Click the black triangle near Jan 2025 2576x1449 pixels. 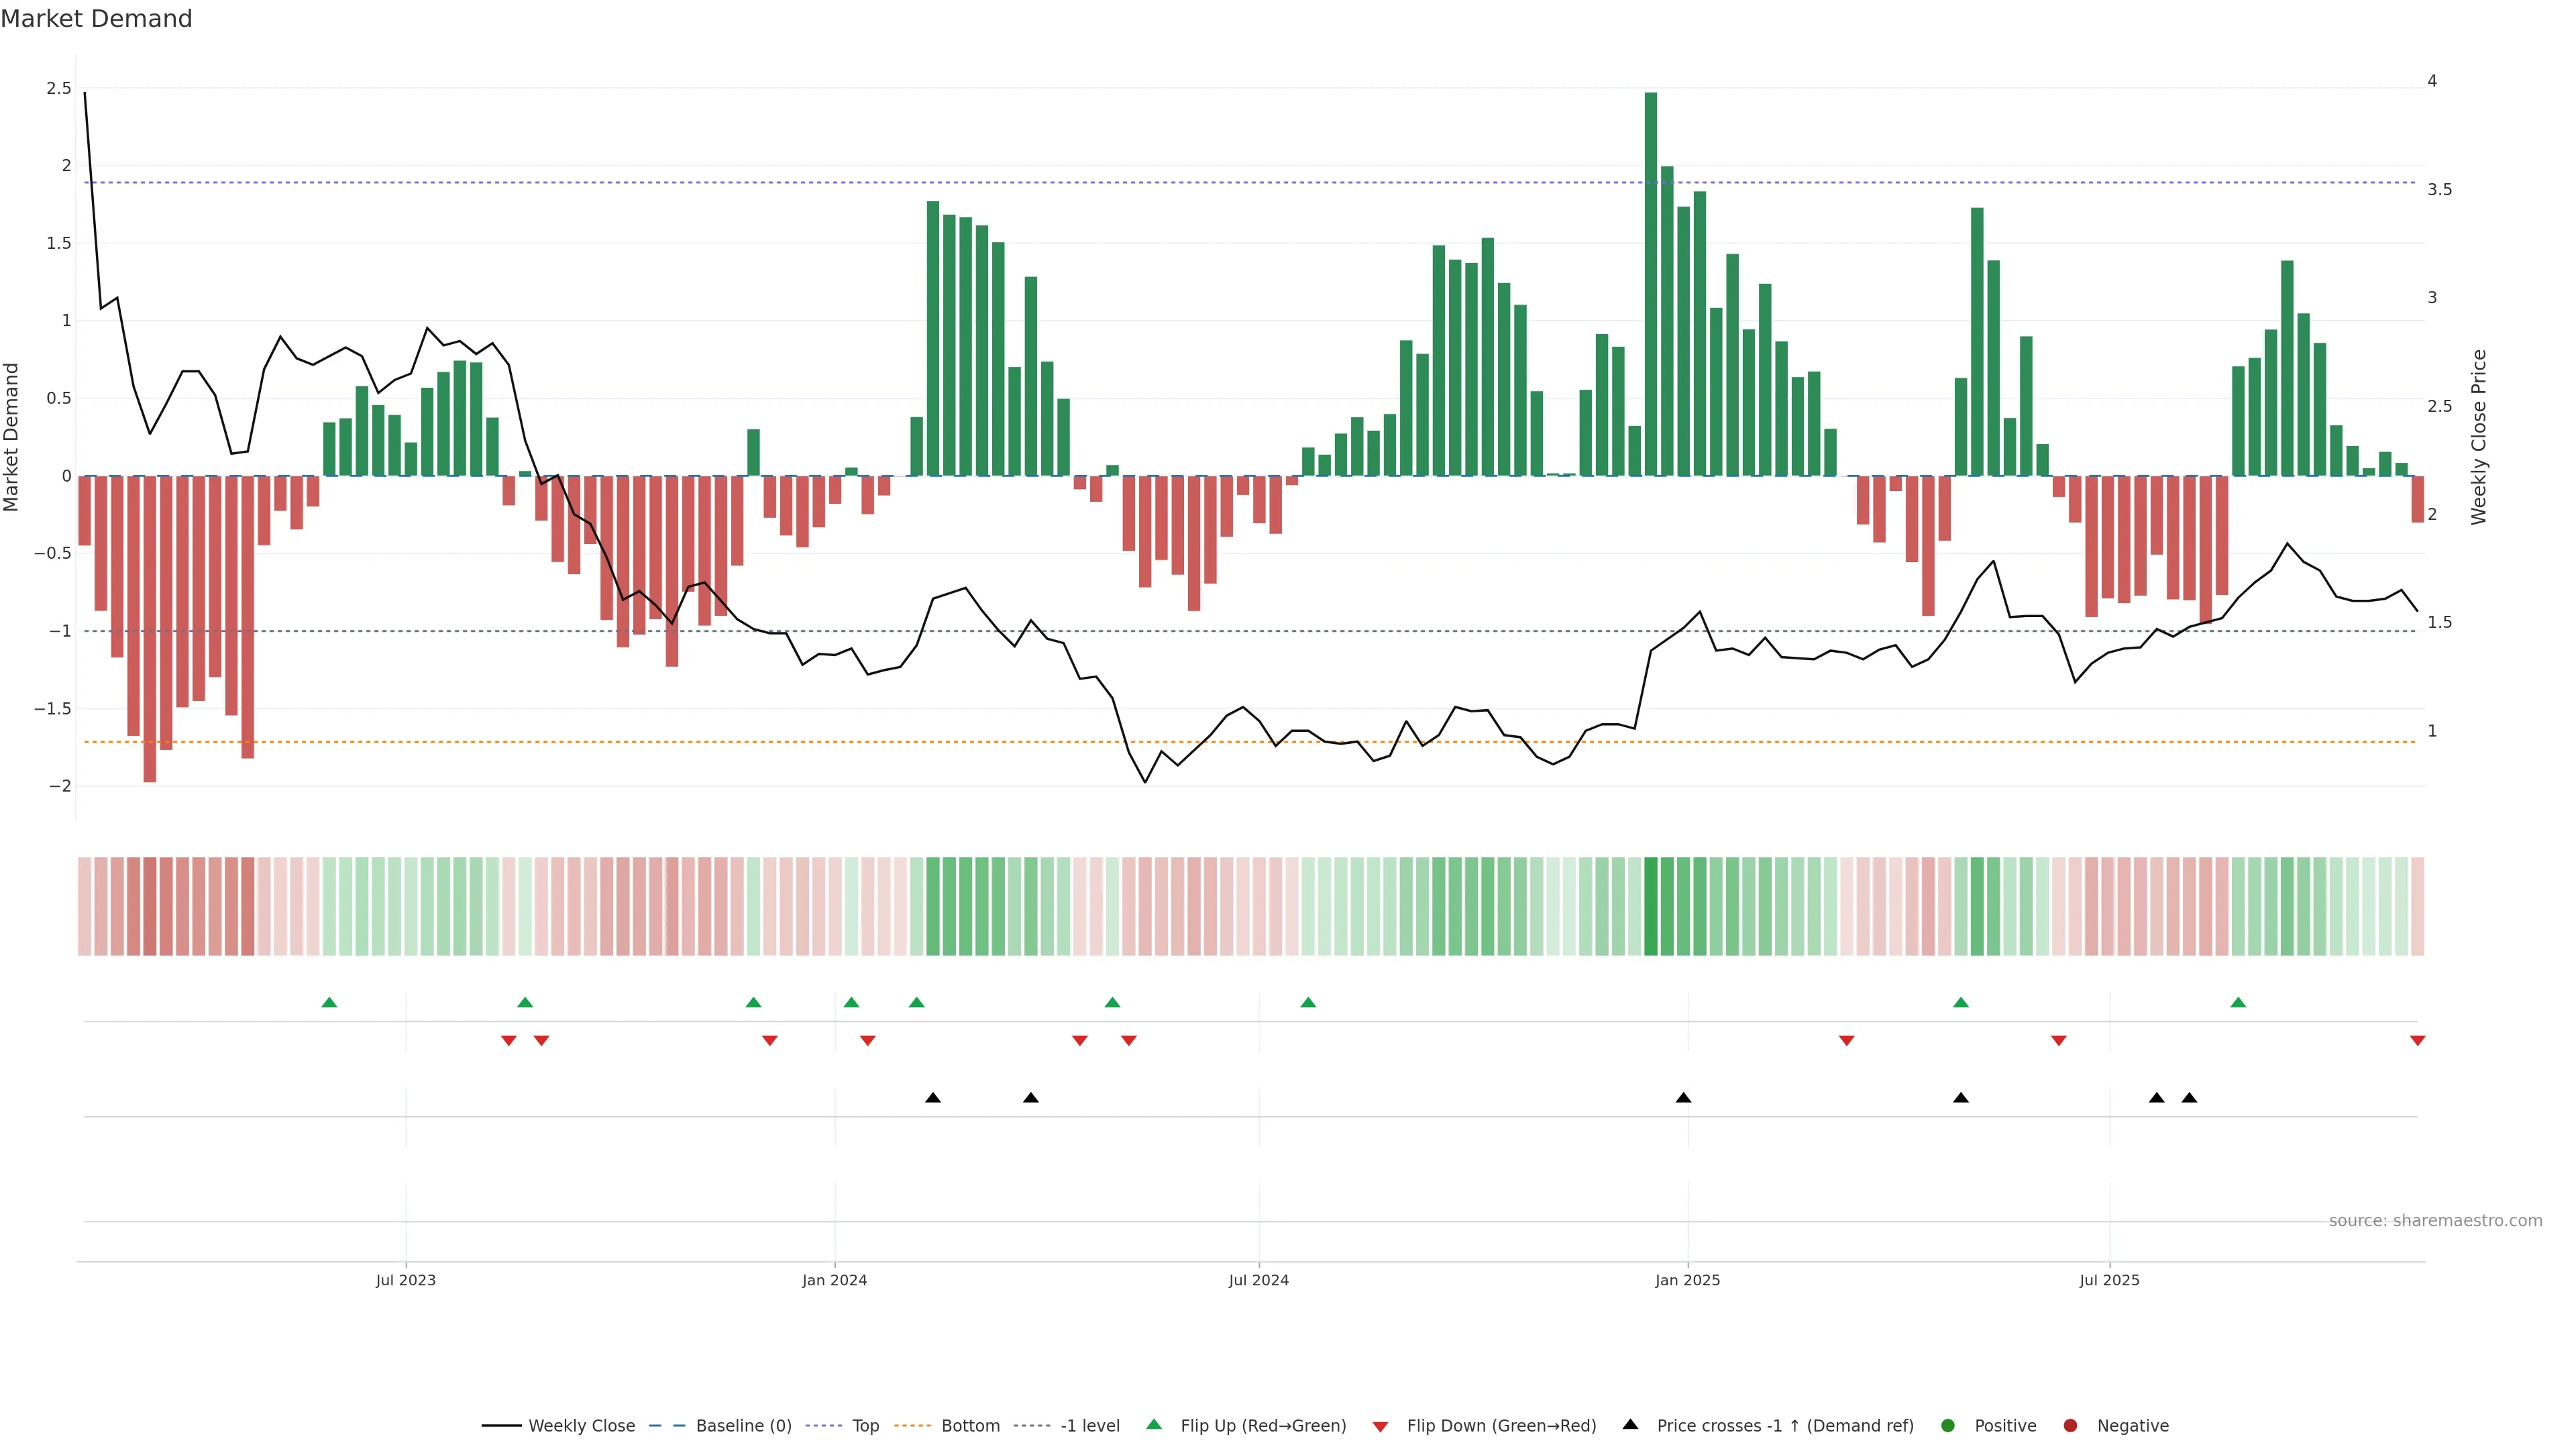(x=1683, y=1098)
